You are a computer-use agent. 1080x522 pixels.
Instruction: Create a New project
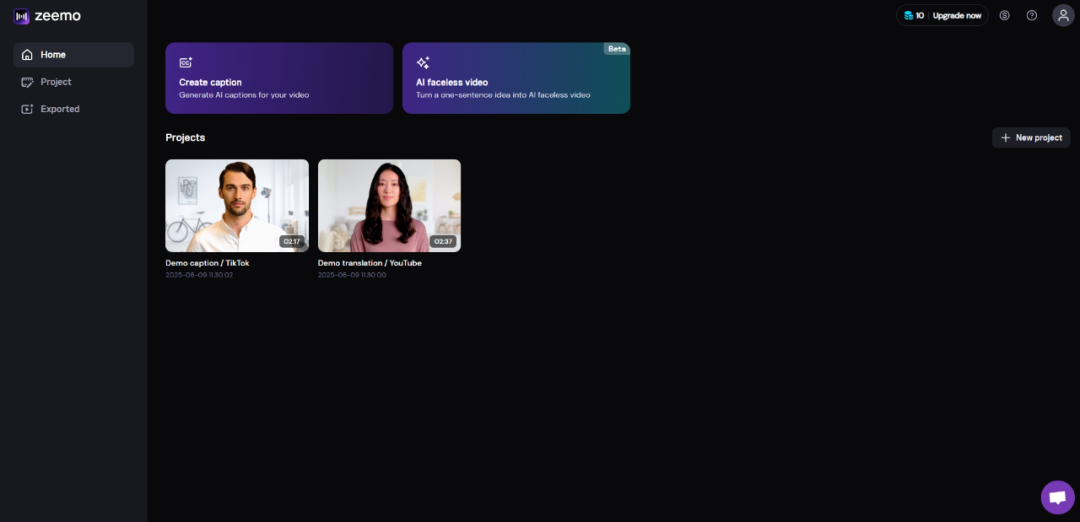(x=1031, y=137)
